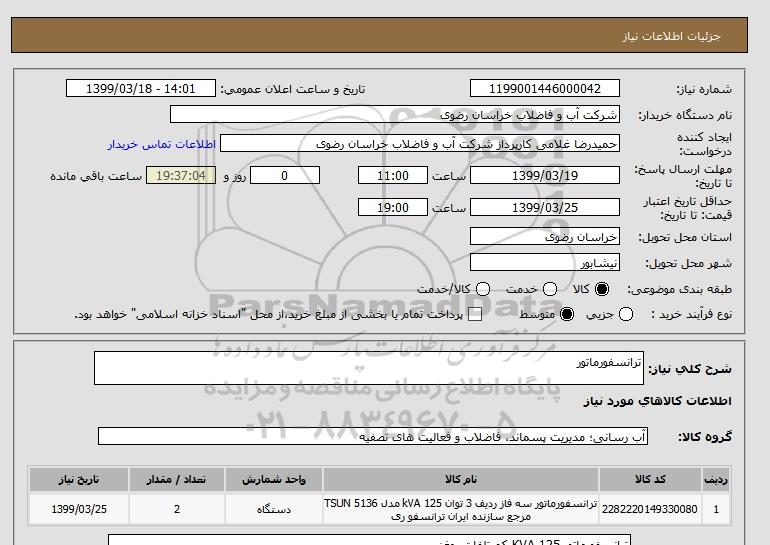Click the reply deadline time field 11:00
The width and height of the screenshot is (770, 545).
click(x=393, y=175)
